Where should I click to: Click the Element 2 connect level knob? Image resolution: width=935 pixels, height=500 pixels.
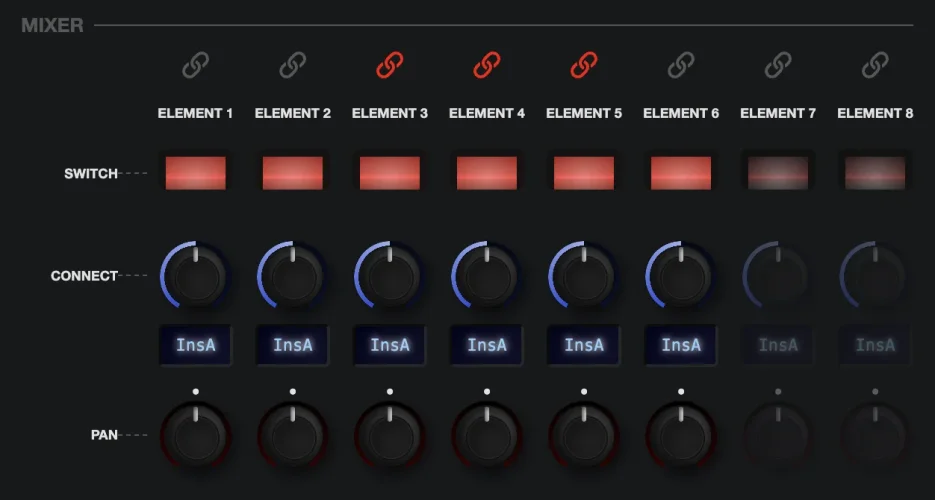click(x=292, y=275)
